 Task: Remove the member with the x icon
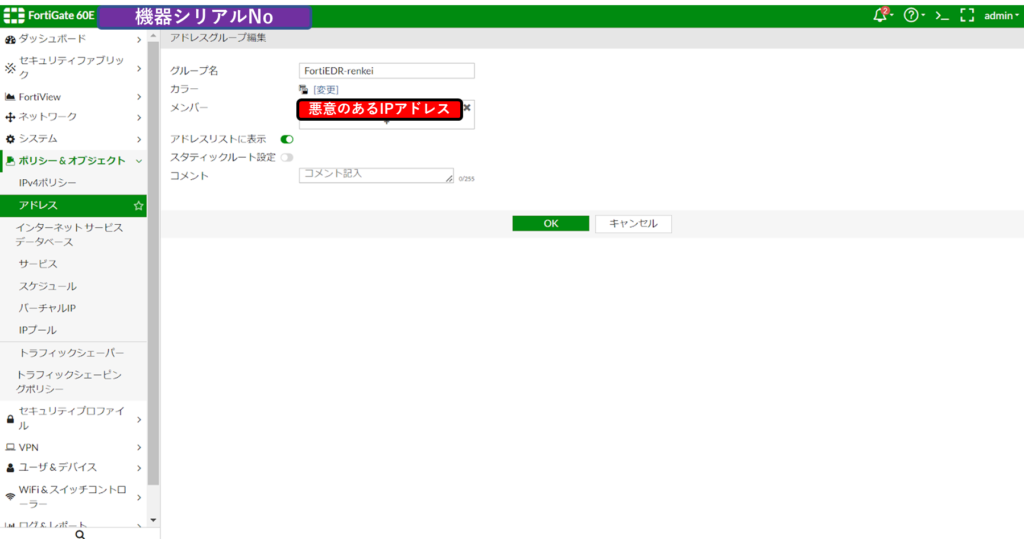coord(467,108)
